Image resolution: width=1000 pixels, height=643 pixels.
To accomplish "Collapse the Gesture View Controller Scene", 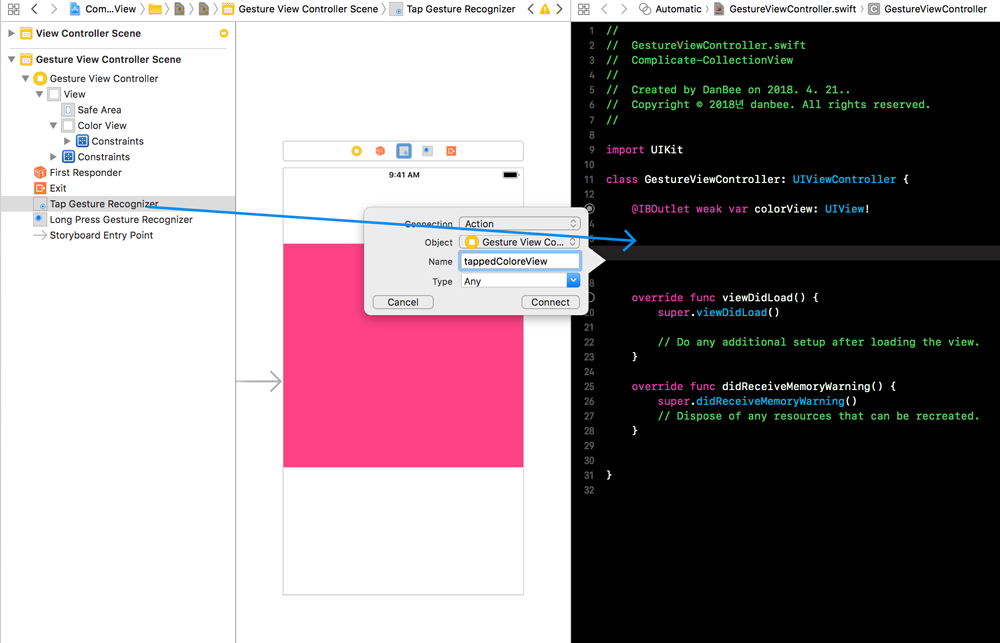I will point(11,59).
